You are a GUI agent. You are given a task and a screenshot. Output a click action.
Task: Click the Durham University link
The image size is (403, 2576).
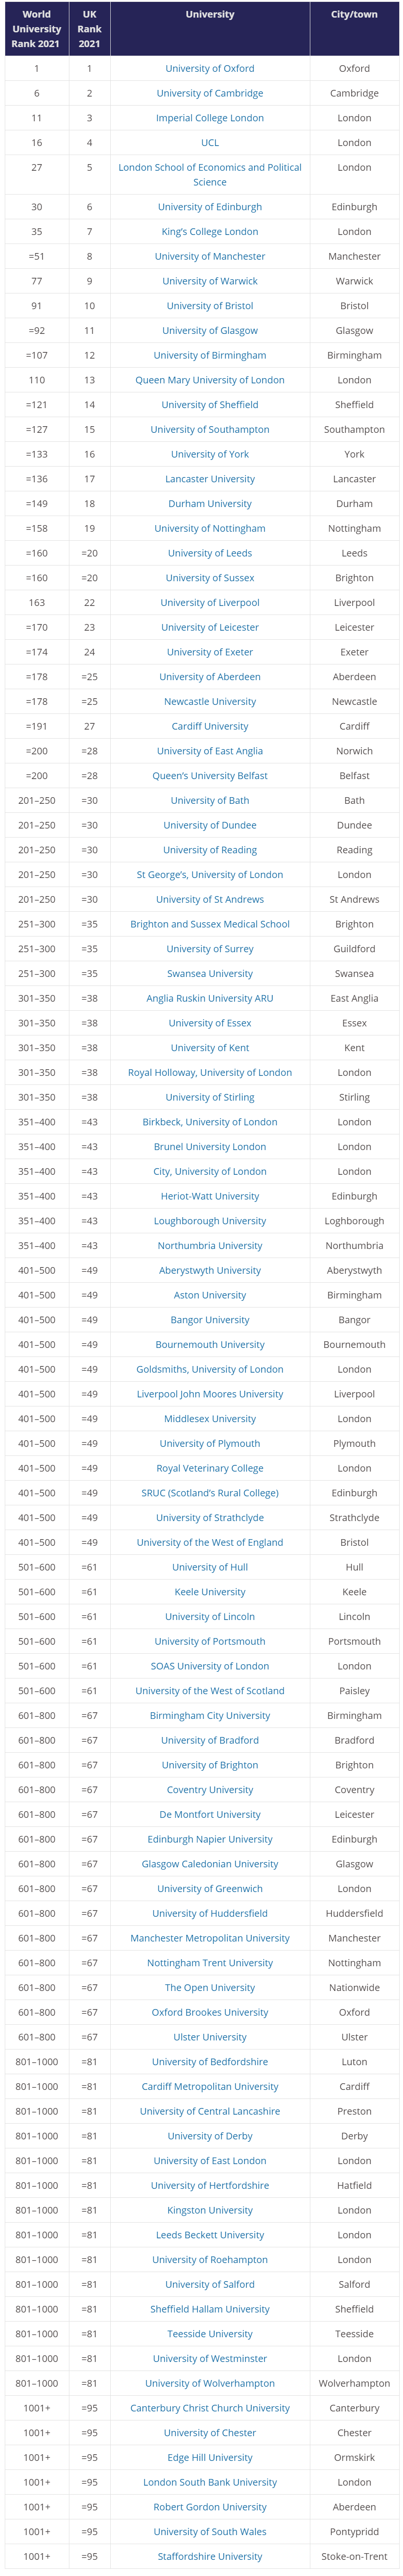point(210,504)
